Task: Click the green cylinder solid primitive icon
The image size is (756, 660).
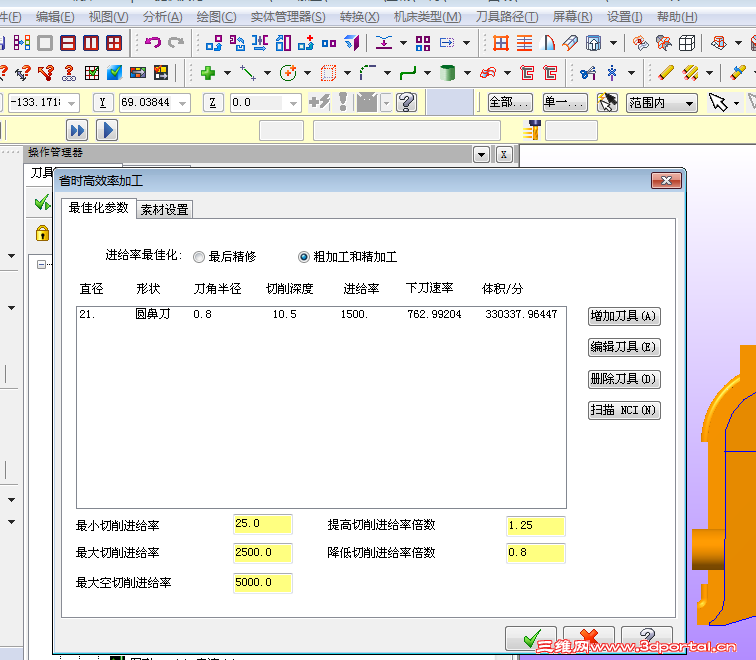Action: click(x=447, y=73)
